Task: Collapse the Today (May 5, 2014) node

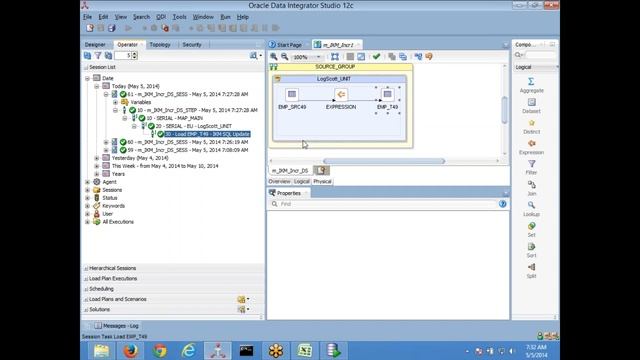Action: (x=97, y=86)
